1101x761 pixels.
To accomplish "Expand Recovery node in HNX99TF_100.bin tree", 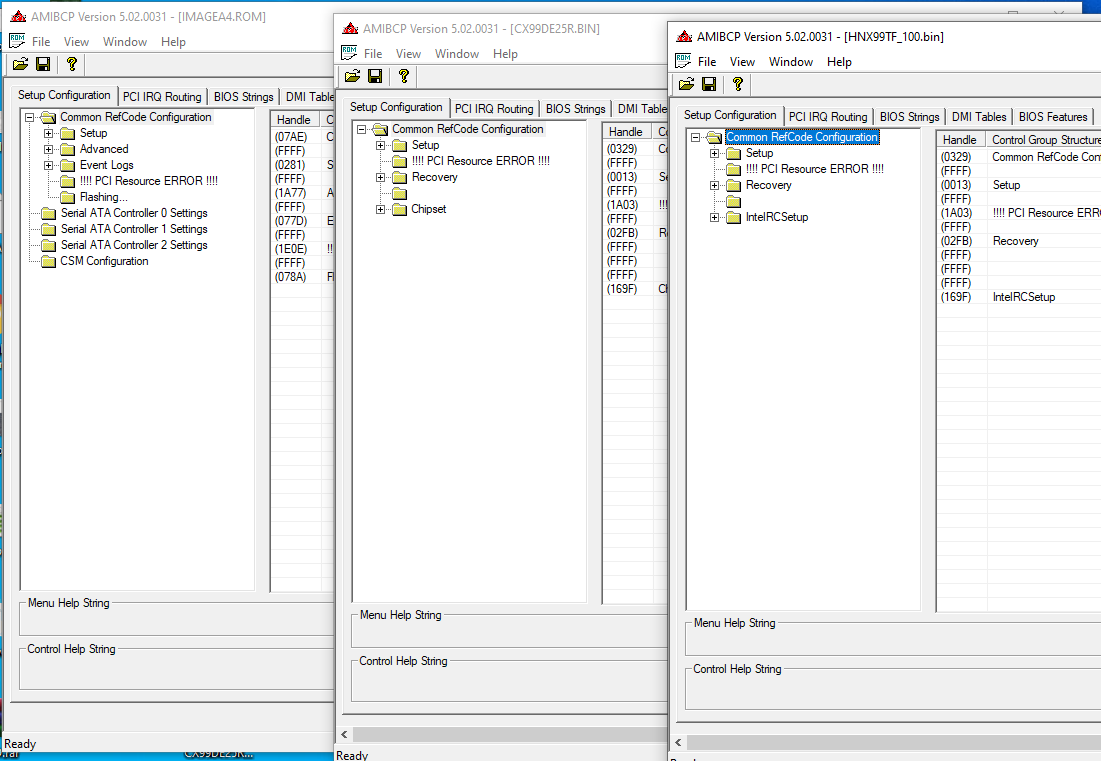I will coord(715,185).
